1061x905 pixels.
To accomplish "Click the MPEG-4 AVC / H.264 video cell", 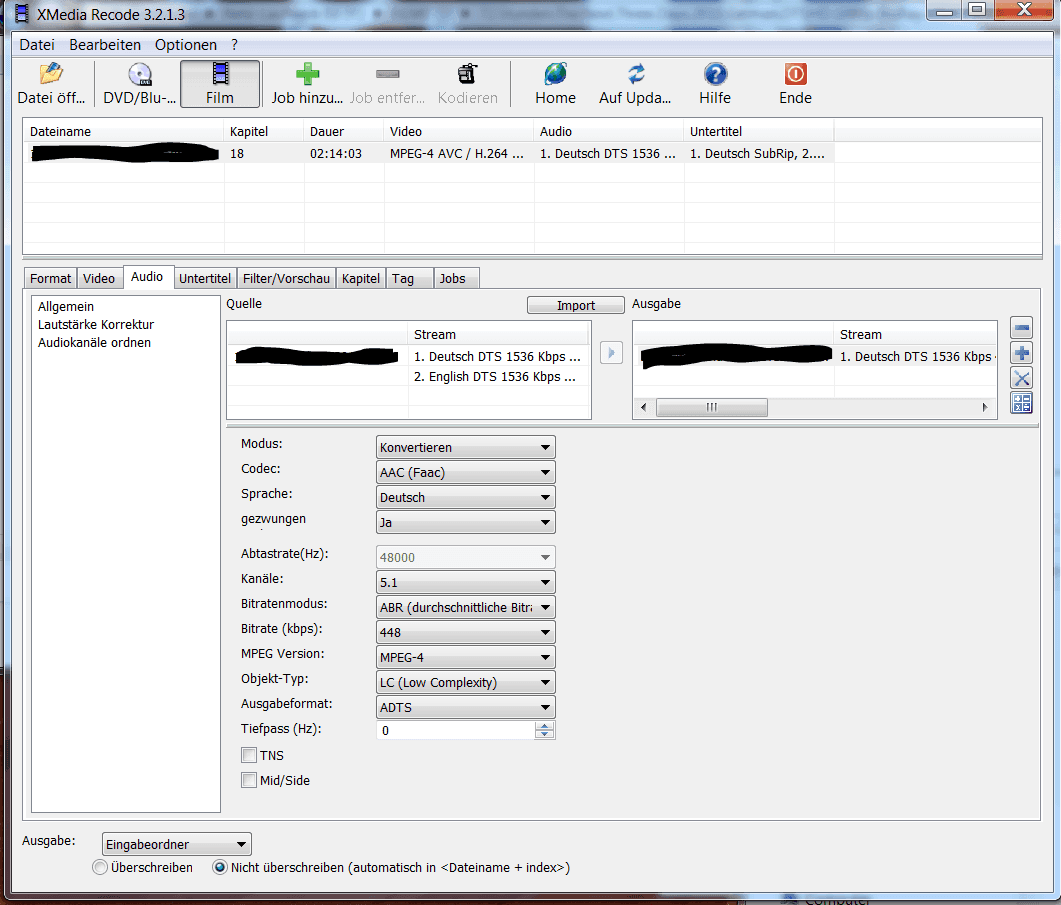I will point(457,154).
